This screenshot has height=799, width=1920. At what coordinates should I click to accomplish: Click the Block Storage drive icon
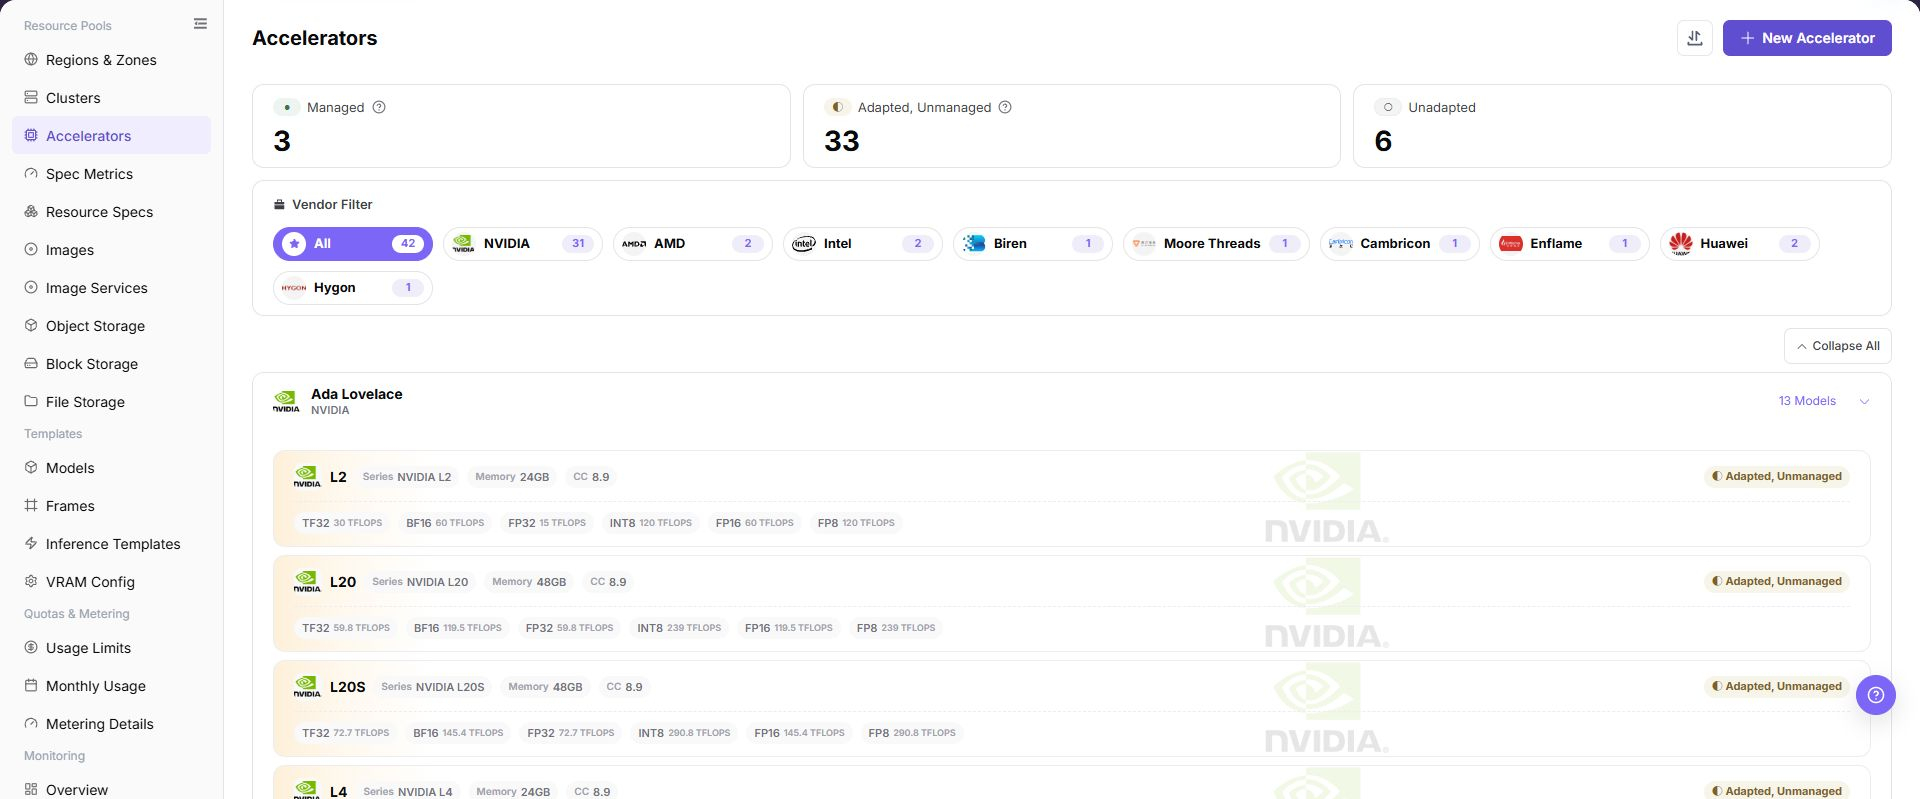(31, 364)
